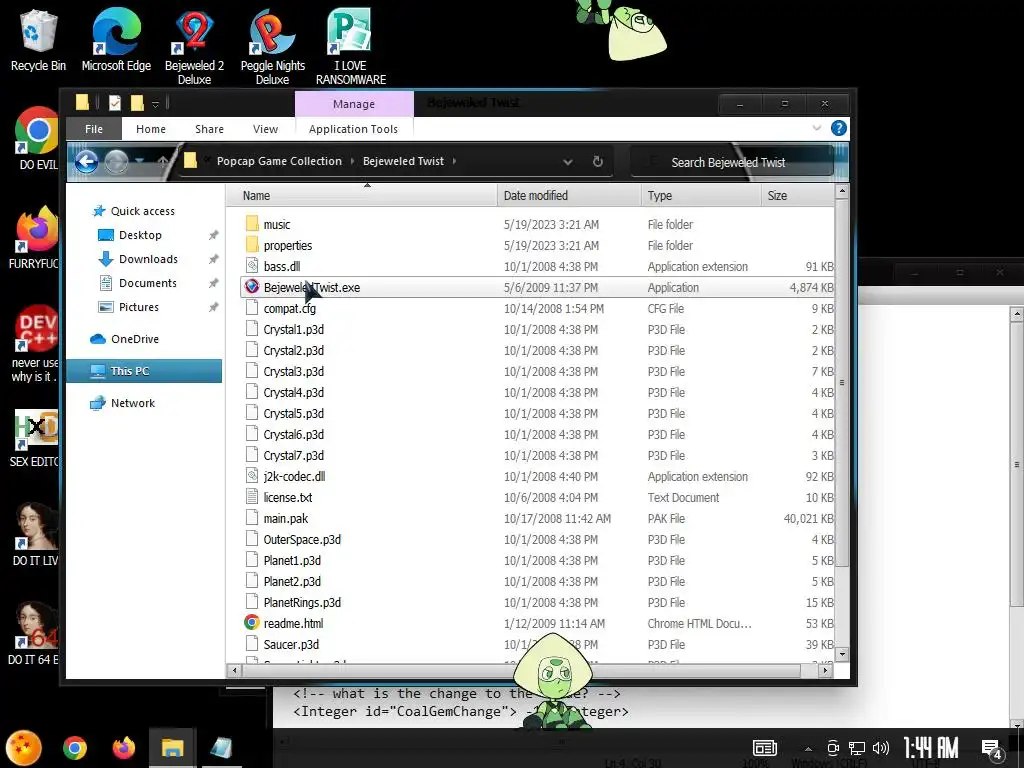The image size is (1024, 768).
Task: Select Network in navigation pane
Action: click(x=133, y=403)
